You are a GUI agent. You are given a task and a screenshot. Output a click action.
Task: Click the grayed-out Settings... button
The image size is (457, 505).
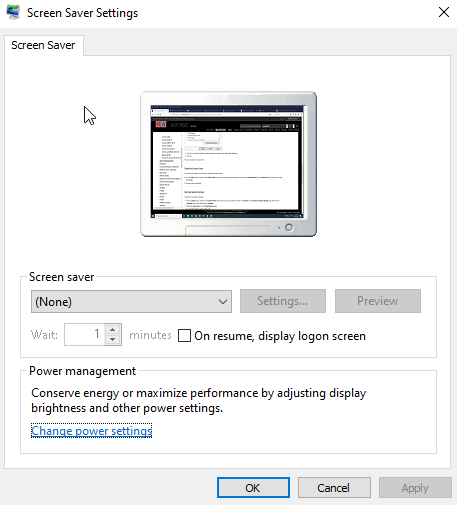click(283, 301)
